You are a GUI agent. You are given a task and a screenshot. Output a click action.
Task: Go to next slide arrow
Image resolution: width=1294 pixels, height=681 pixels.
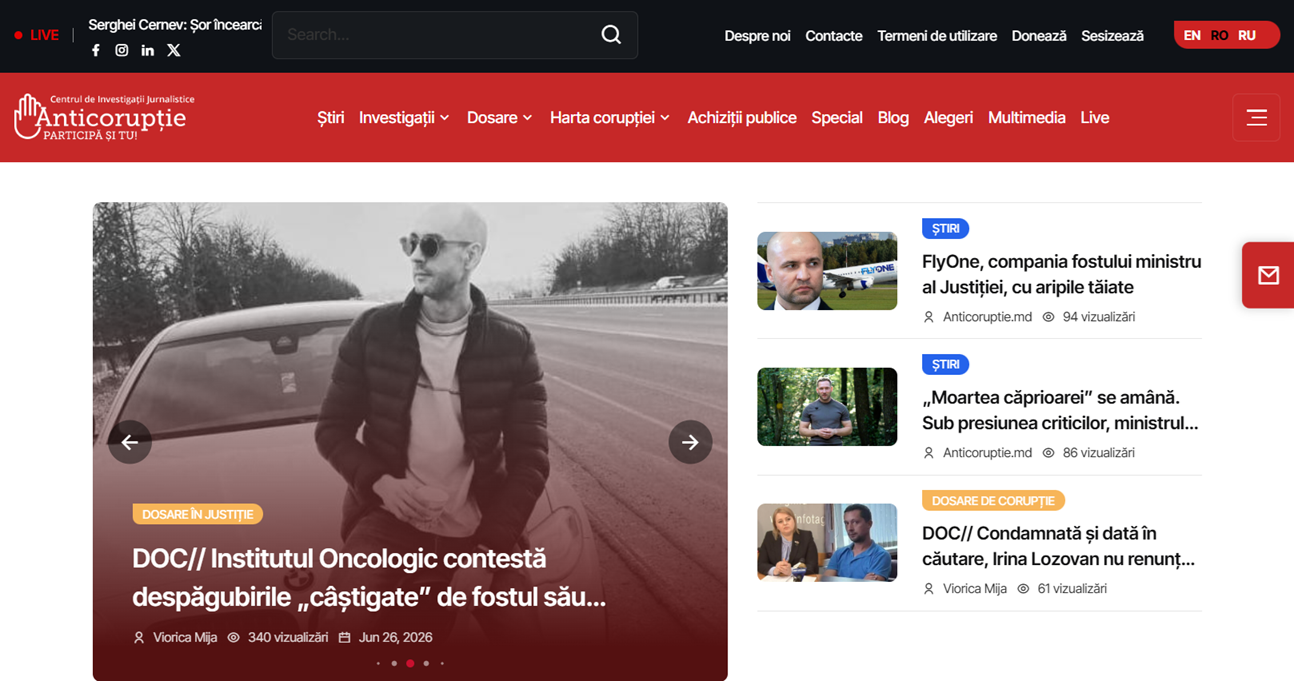(690, 442)
